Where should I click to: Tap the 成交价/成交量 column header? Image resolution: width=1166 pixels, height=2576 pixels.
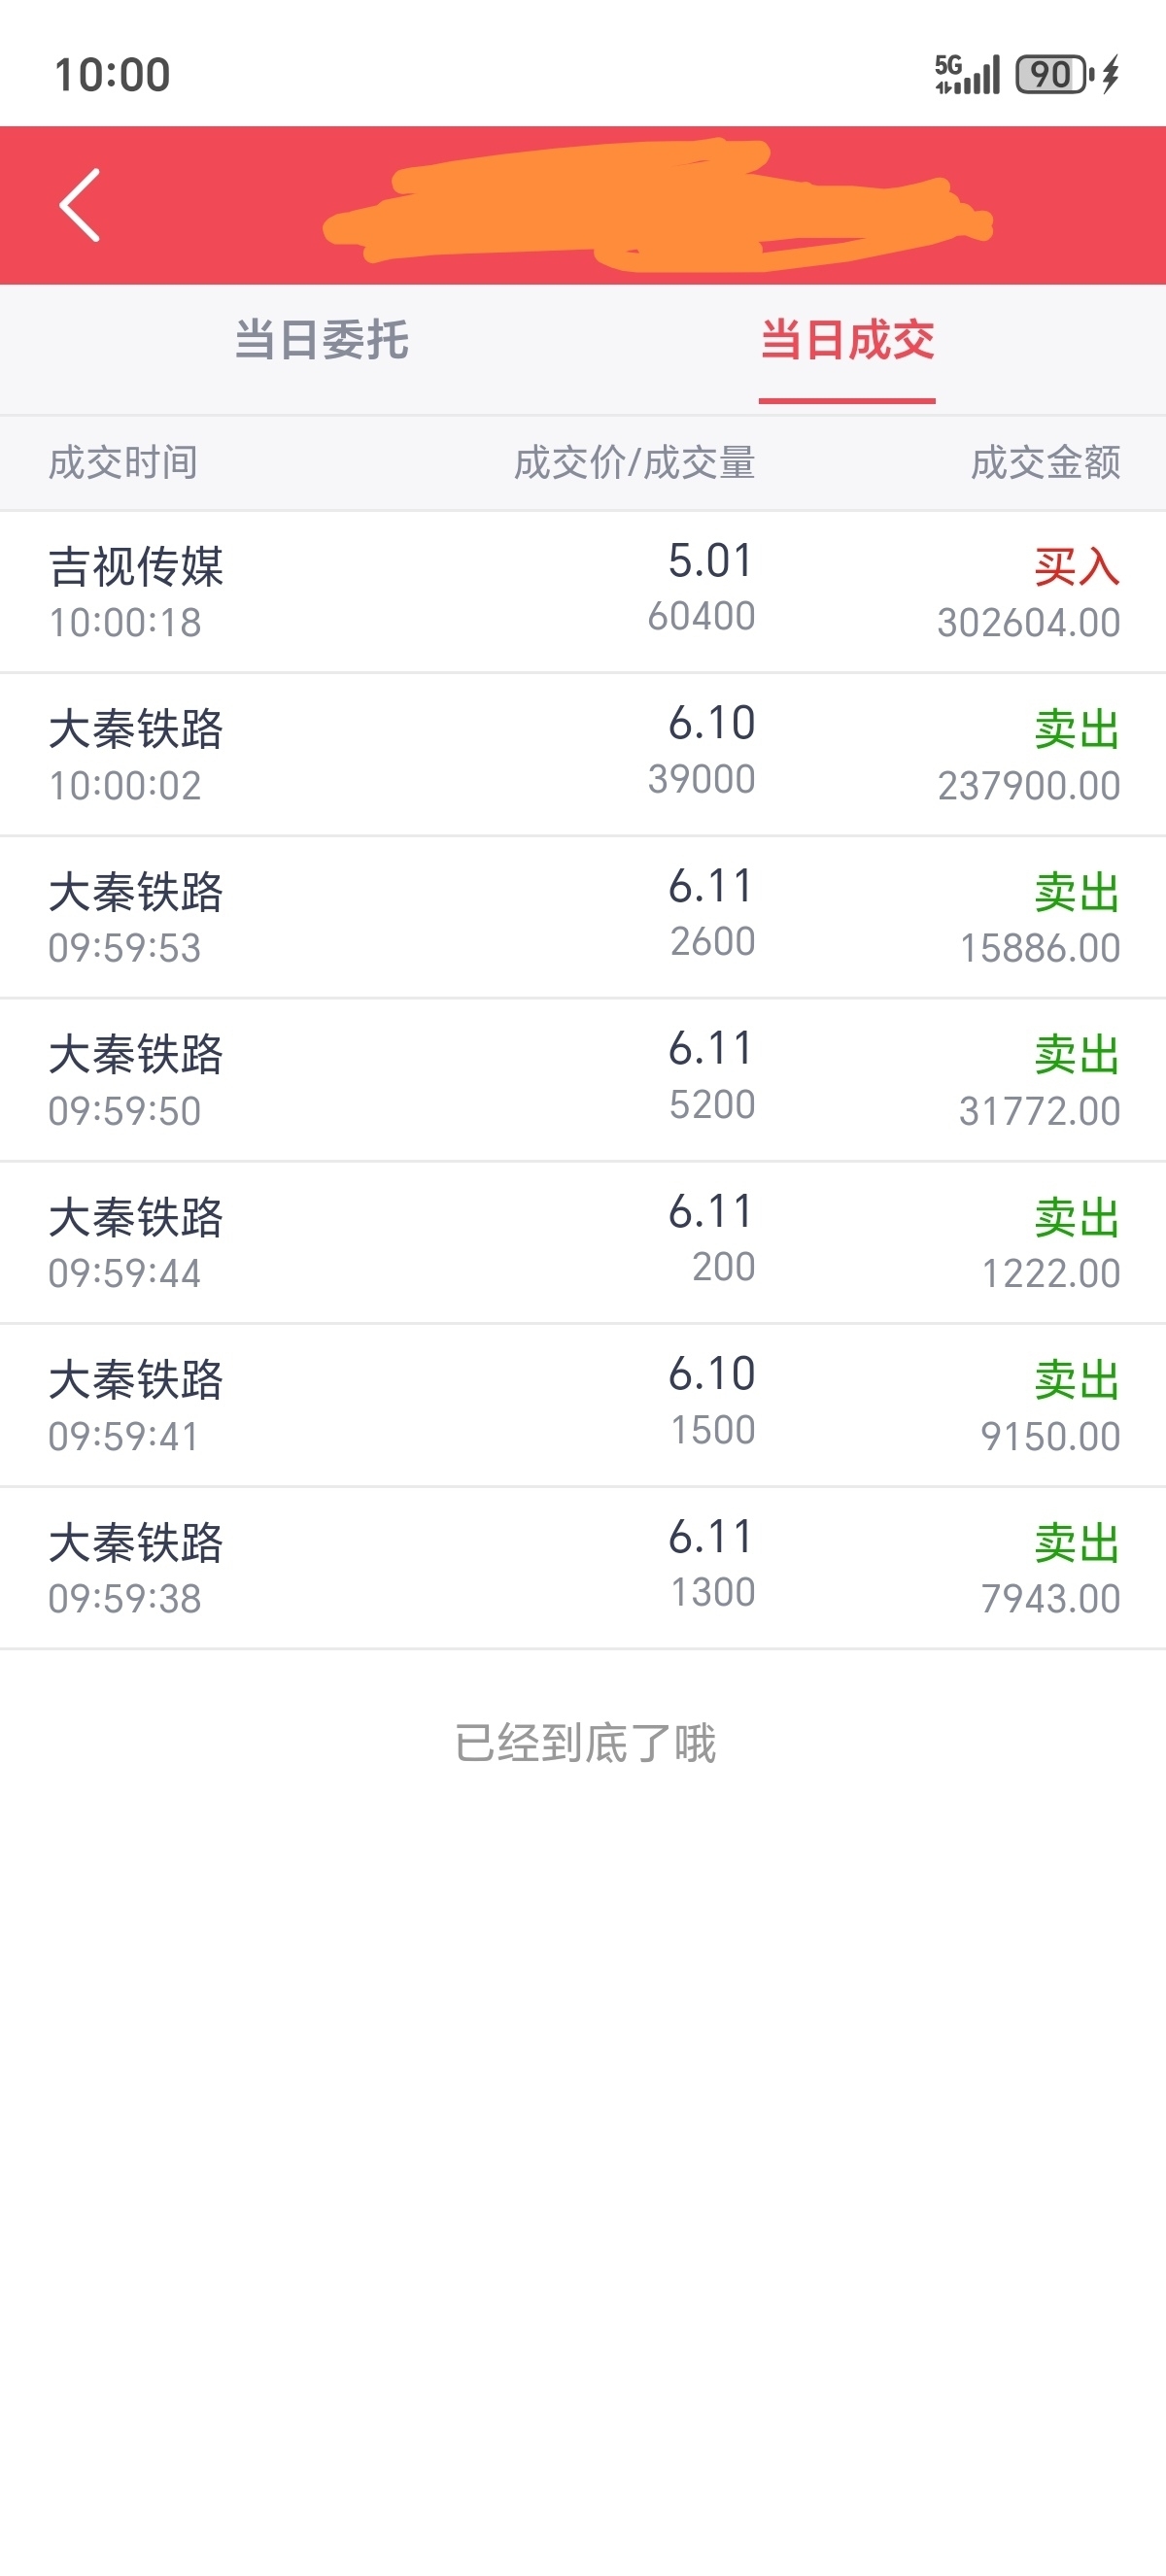coord(635,463)
